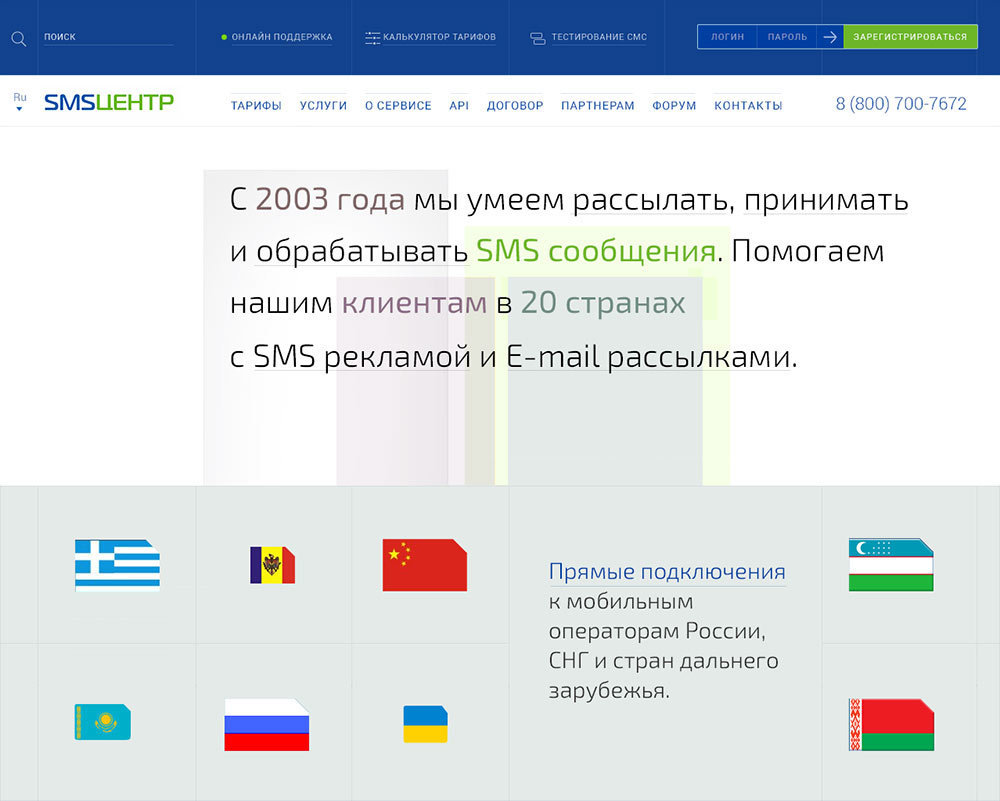Open the Ru language dropdown
Viewport: 1000px width, 801px height.
19,102
